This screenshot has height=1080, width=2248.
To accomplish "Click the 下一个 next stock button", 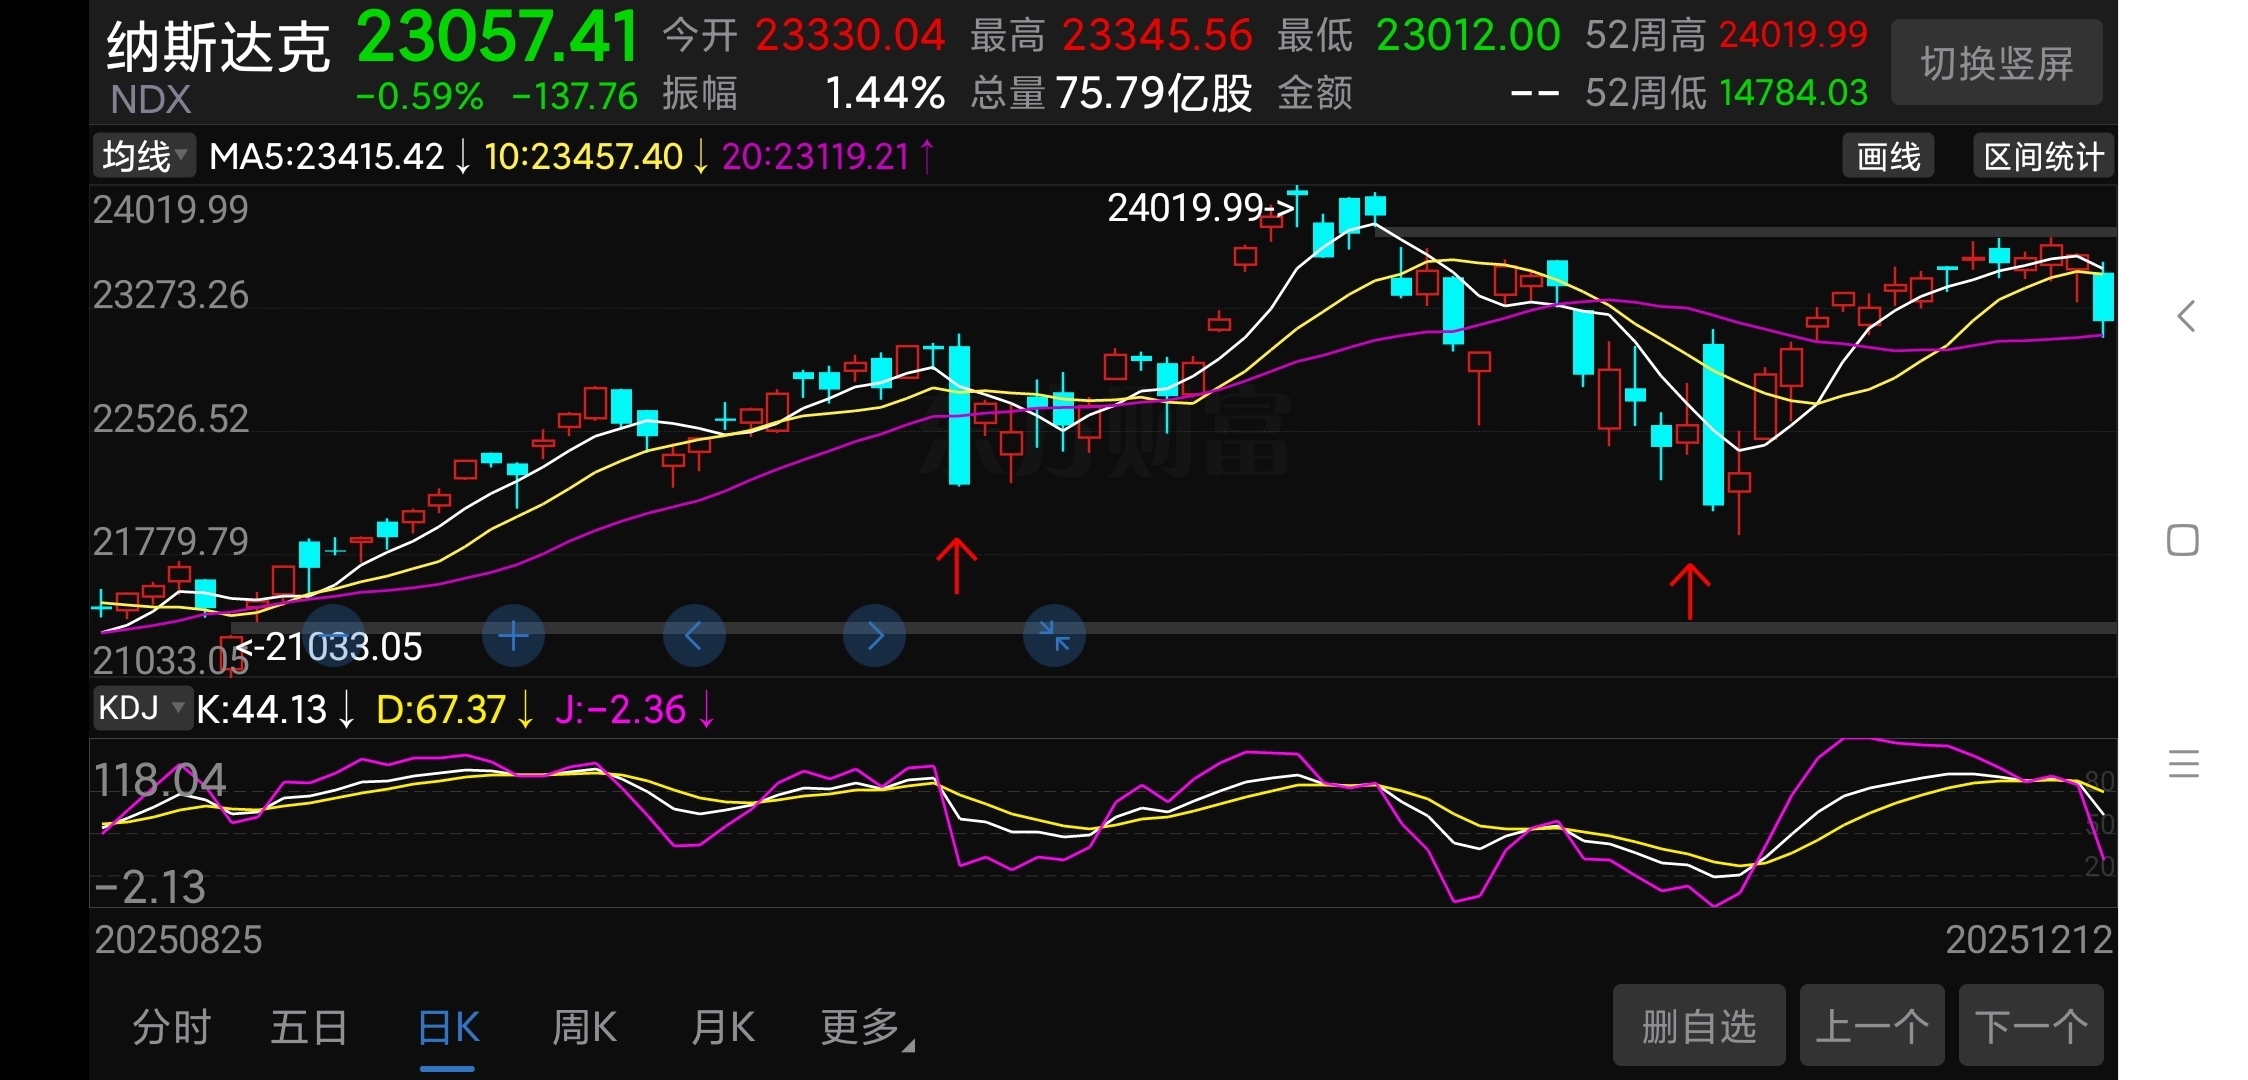I will point(2031,1026).
